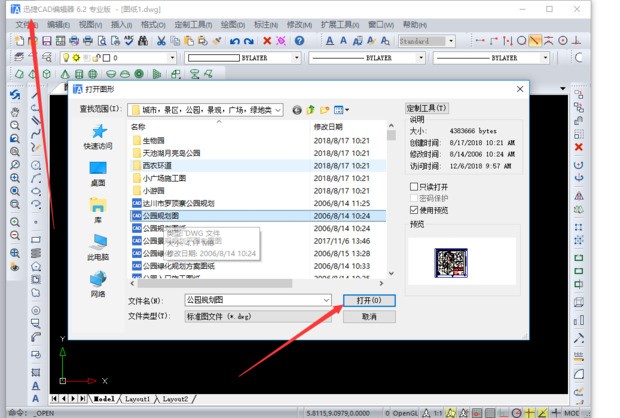
Task: Enable the 只读打开 checkbox
Action: pos(415,187)
